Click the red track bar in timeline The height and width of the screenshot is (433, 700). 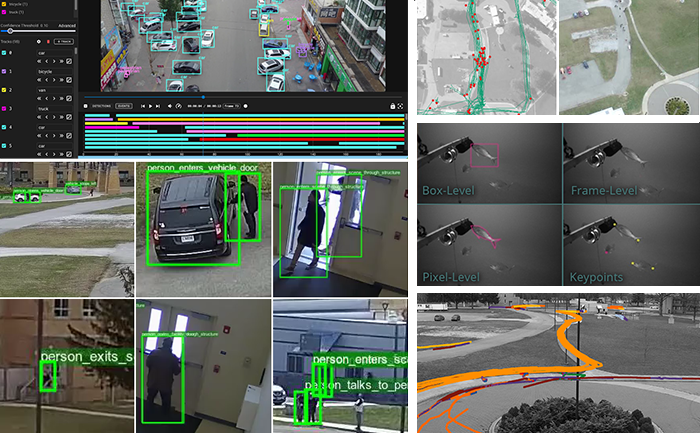click(302, 140)
